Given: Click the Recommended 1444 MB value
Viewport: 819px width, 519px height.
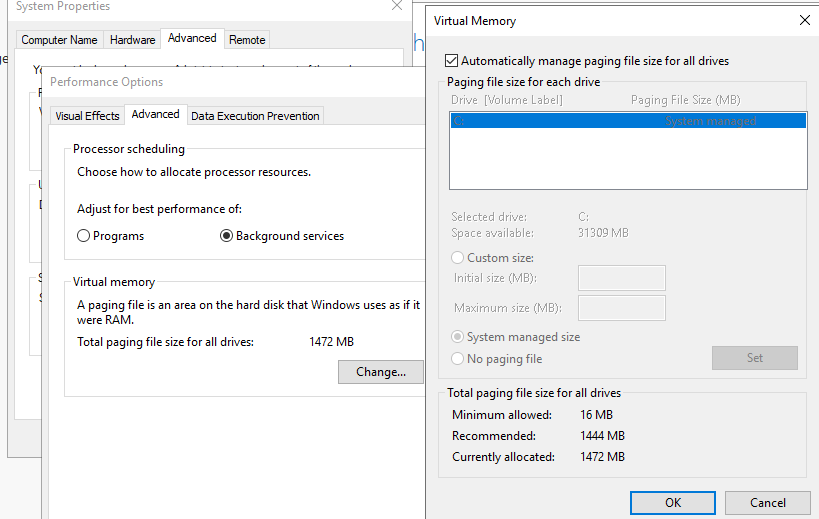Looking at the screenshot, I should click(602, 436).
